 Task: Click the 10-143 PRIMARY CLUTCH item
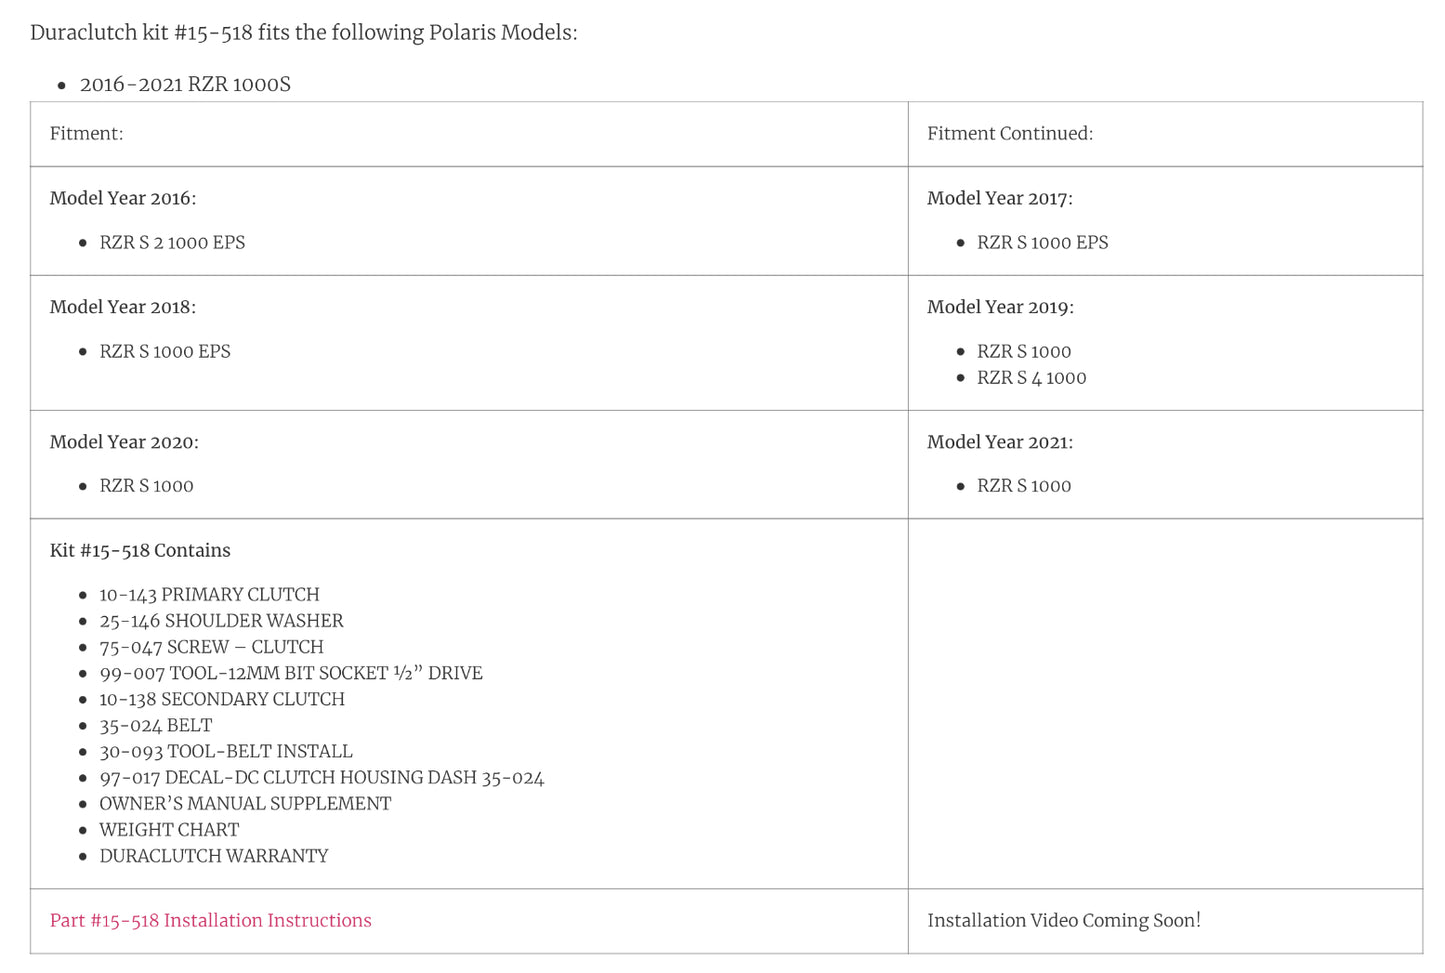point(209,594)
